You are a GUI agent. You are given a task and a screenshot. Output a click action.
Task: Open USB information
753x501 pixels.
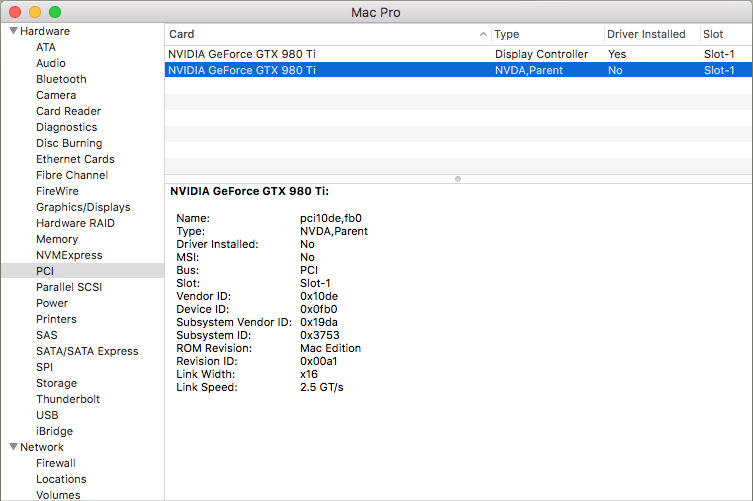pos(47,415)
